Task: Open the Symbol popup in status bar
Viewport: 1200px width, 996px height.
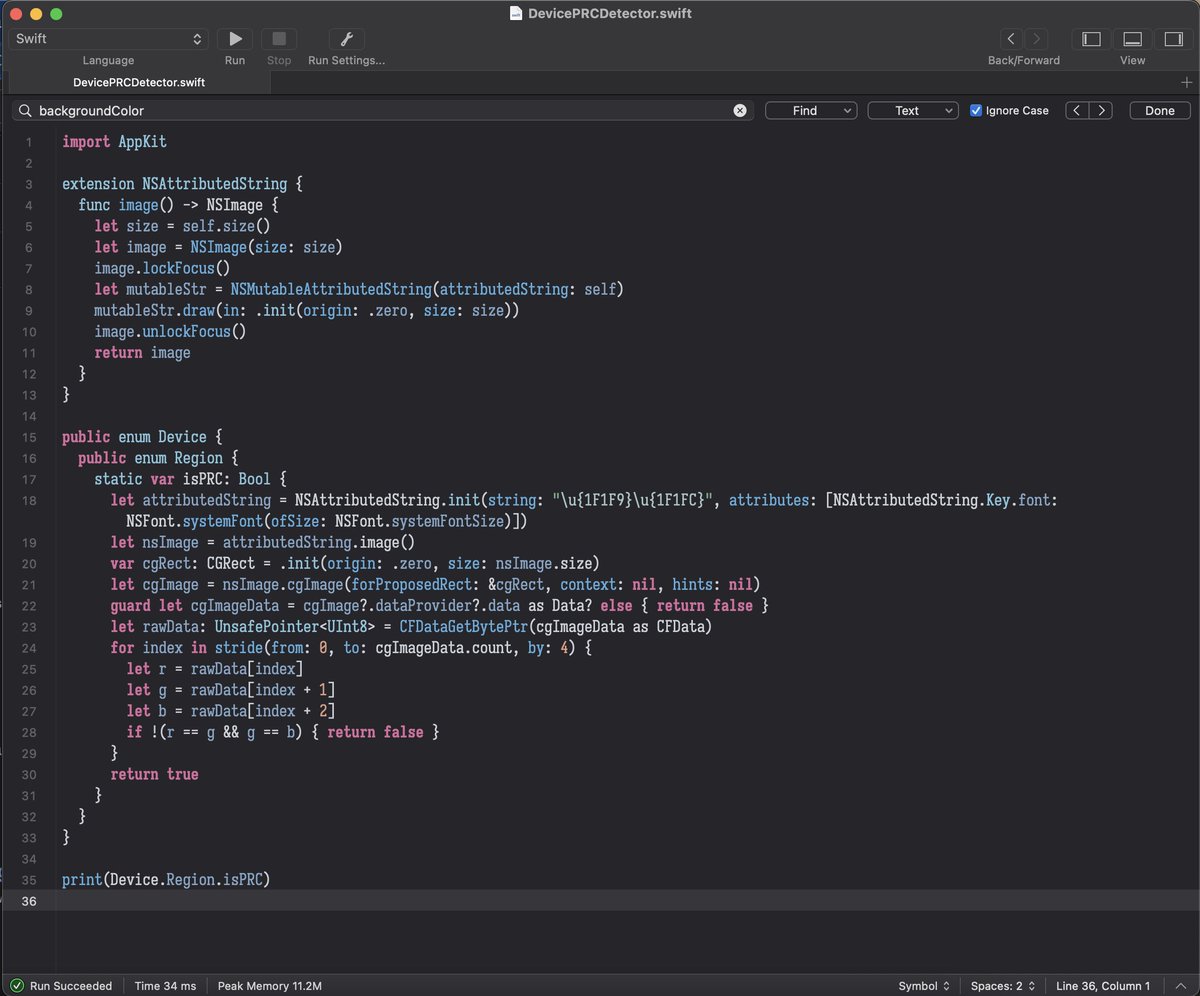Action: (924, 986)
